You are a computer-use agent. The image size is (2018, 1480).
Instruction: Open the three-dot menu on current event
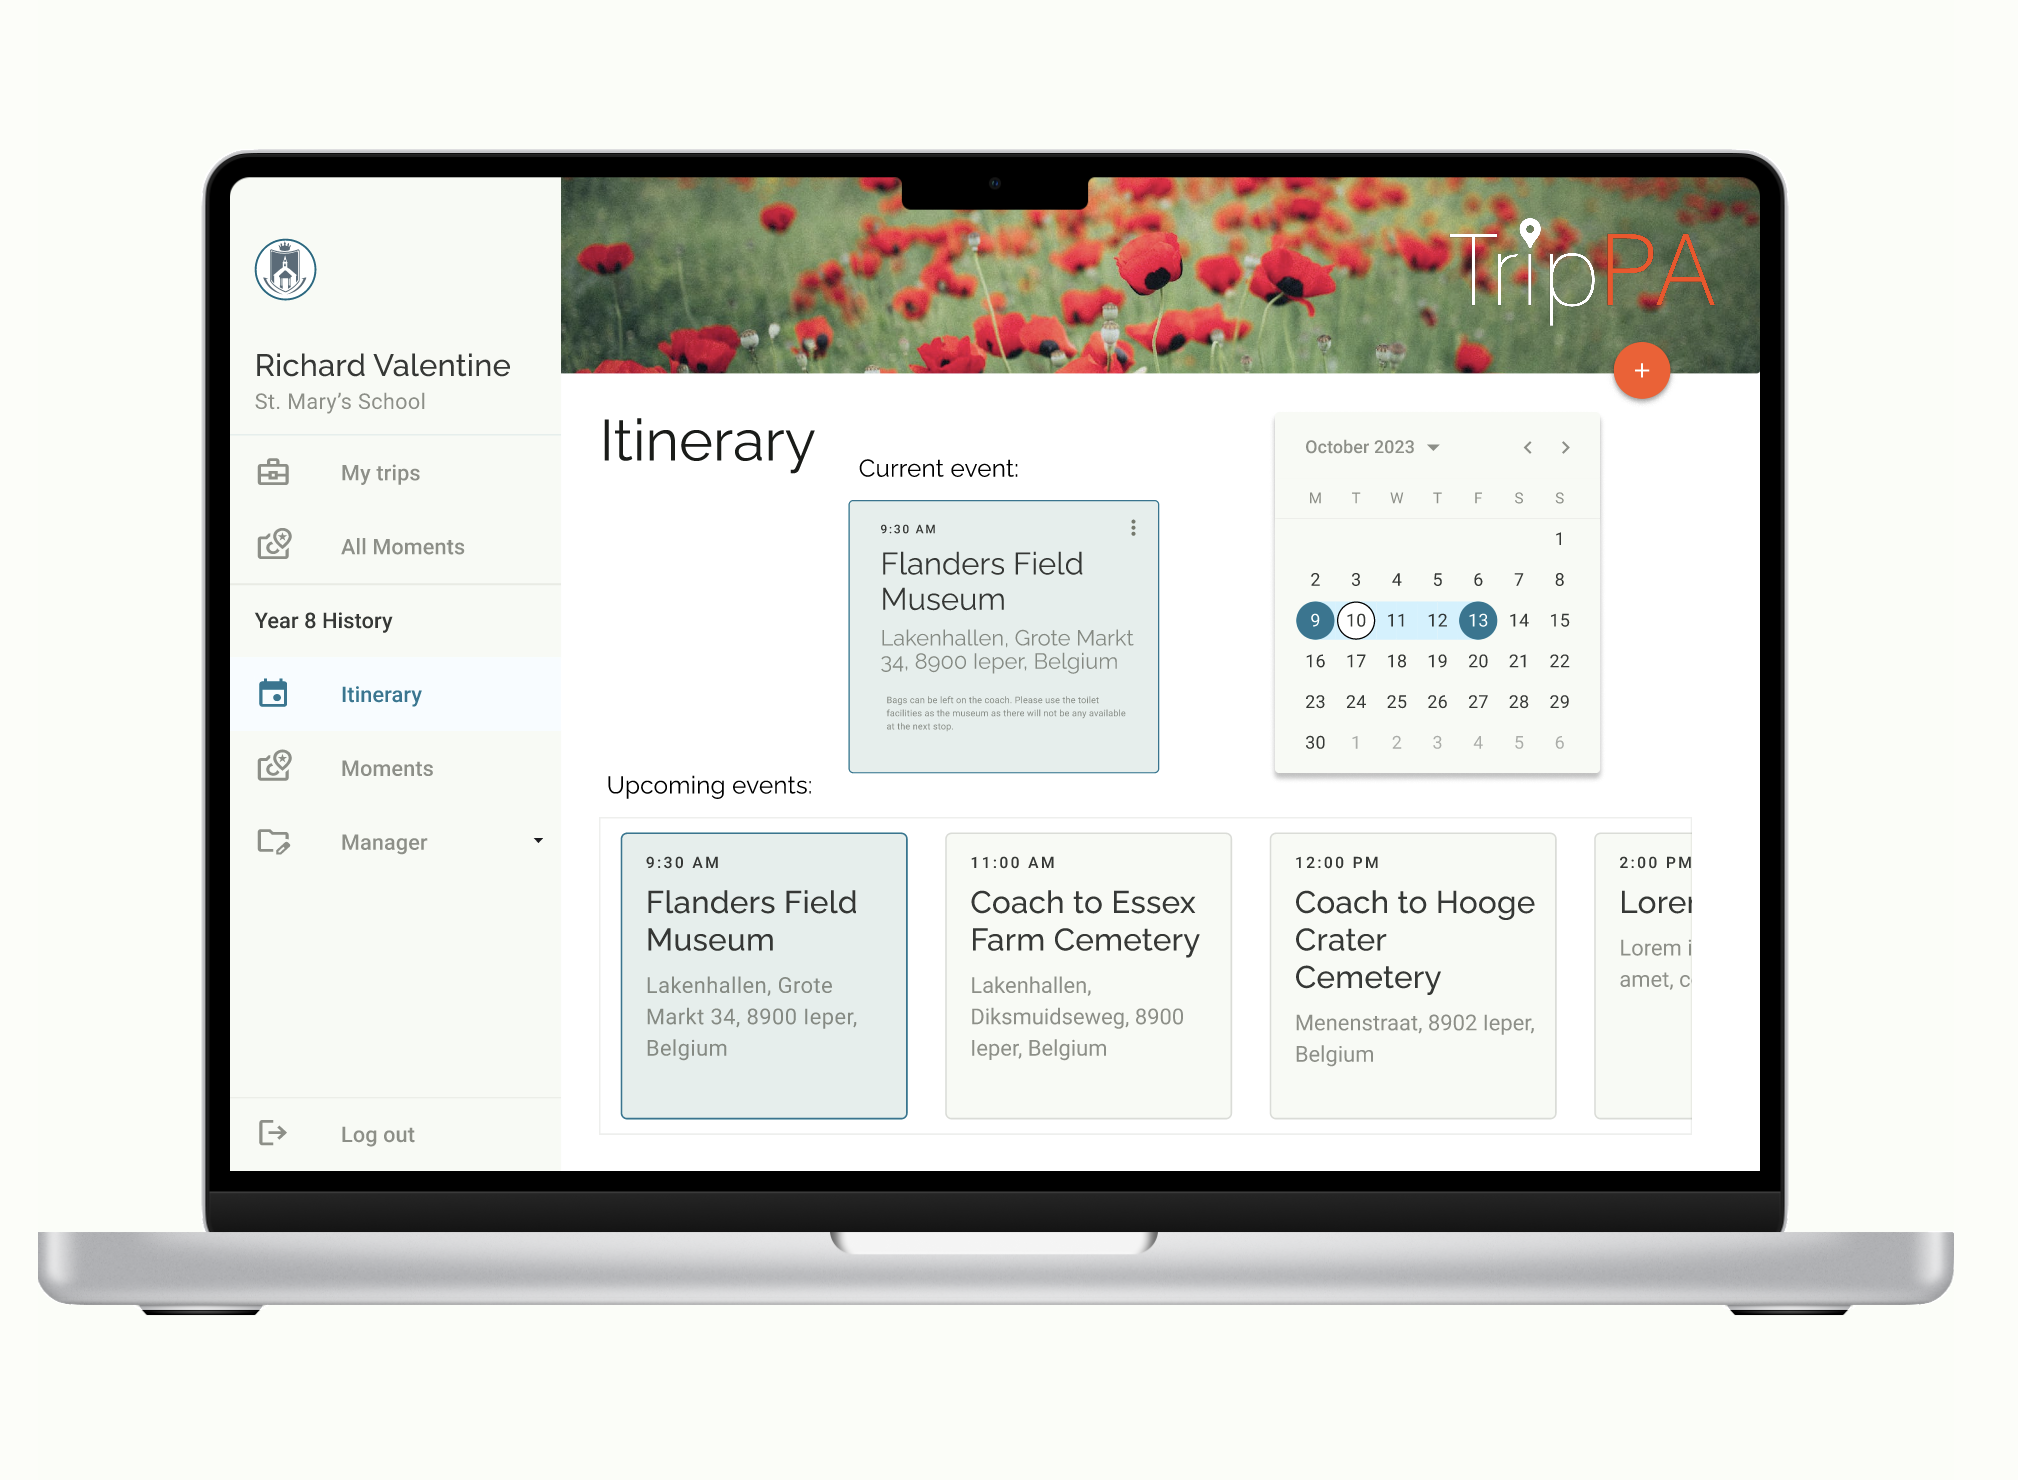click(1133, 528)
